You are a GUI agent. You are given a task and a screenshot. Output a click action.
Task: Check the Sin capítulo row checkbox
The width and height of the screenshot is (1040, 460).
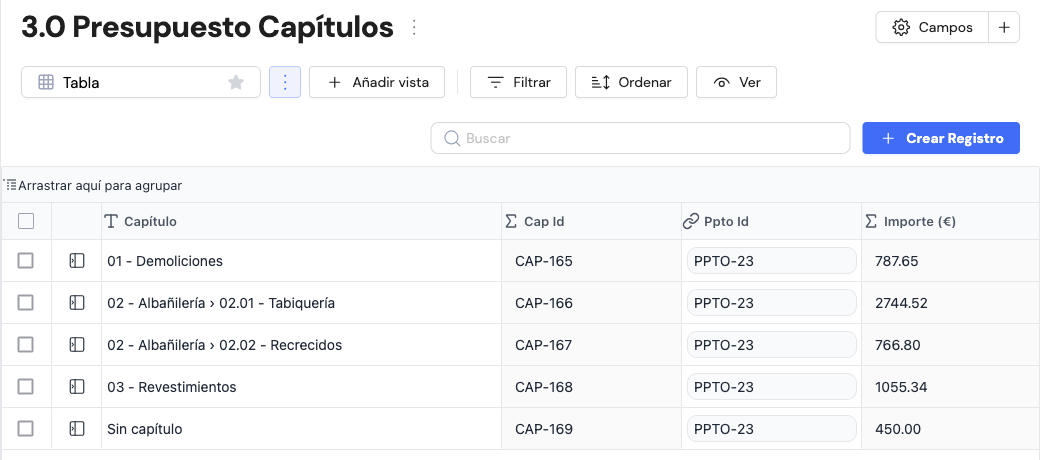coord(25,429)
